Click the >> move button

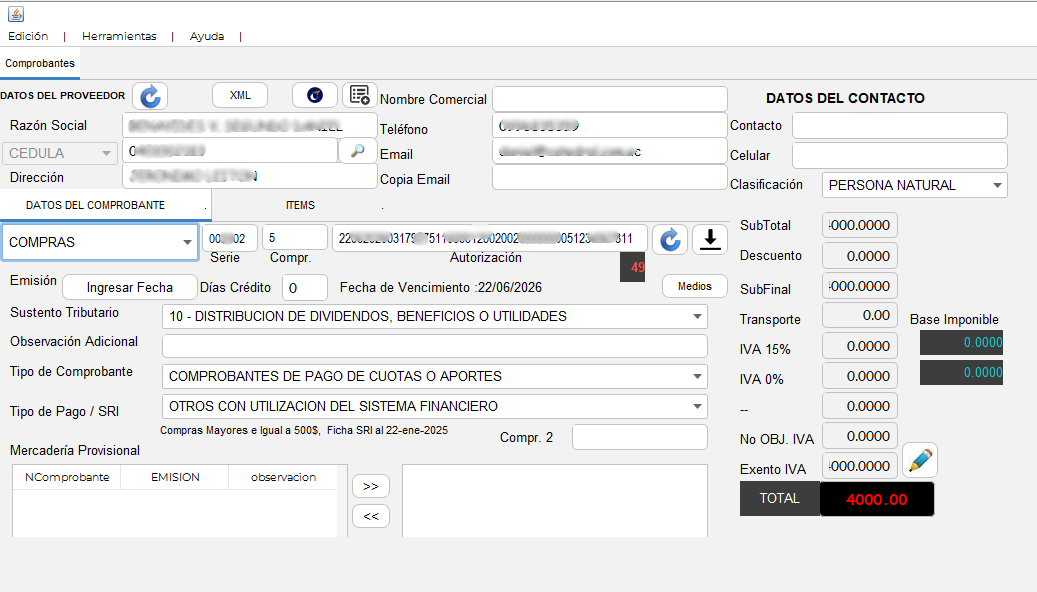pyautogui.click(x=371, y=486)
